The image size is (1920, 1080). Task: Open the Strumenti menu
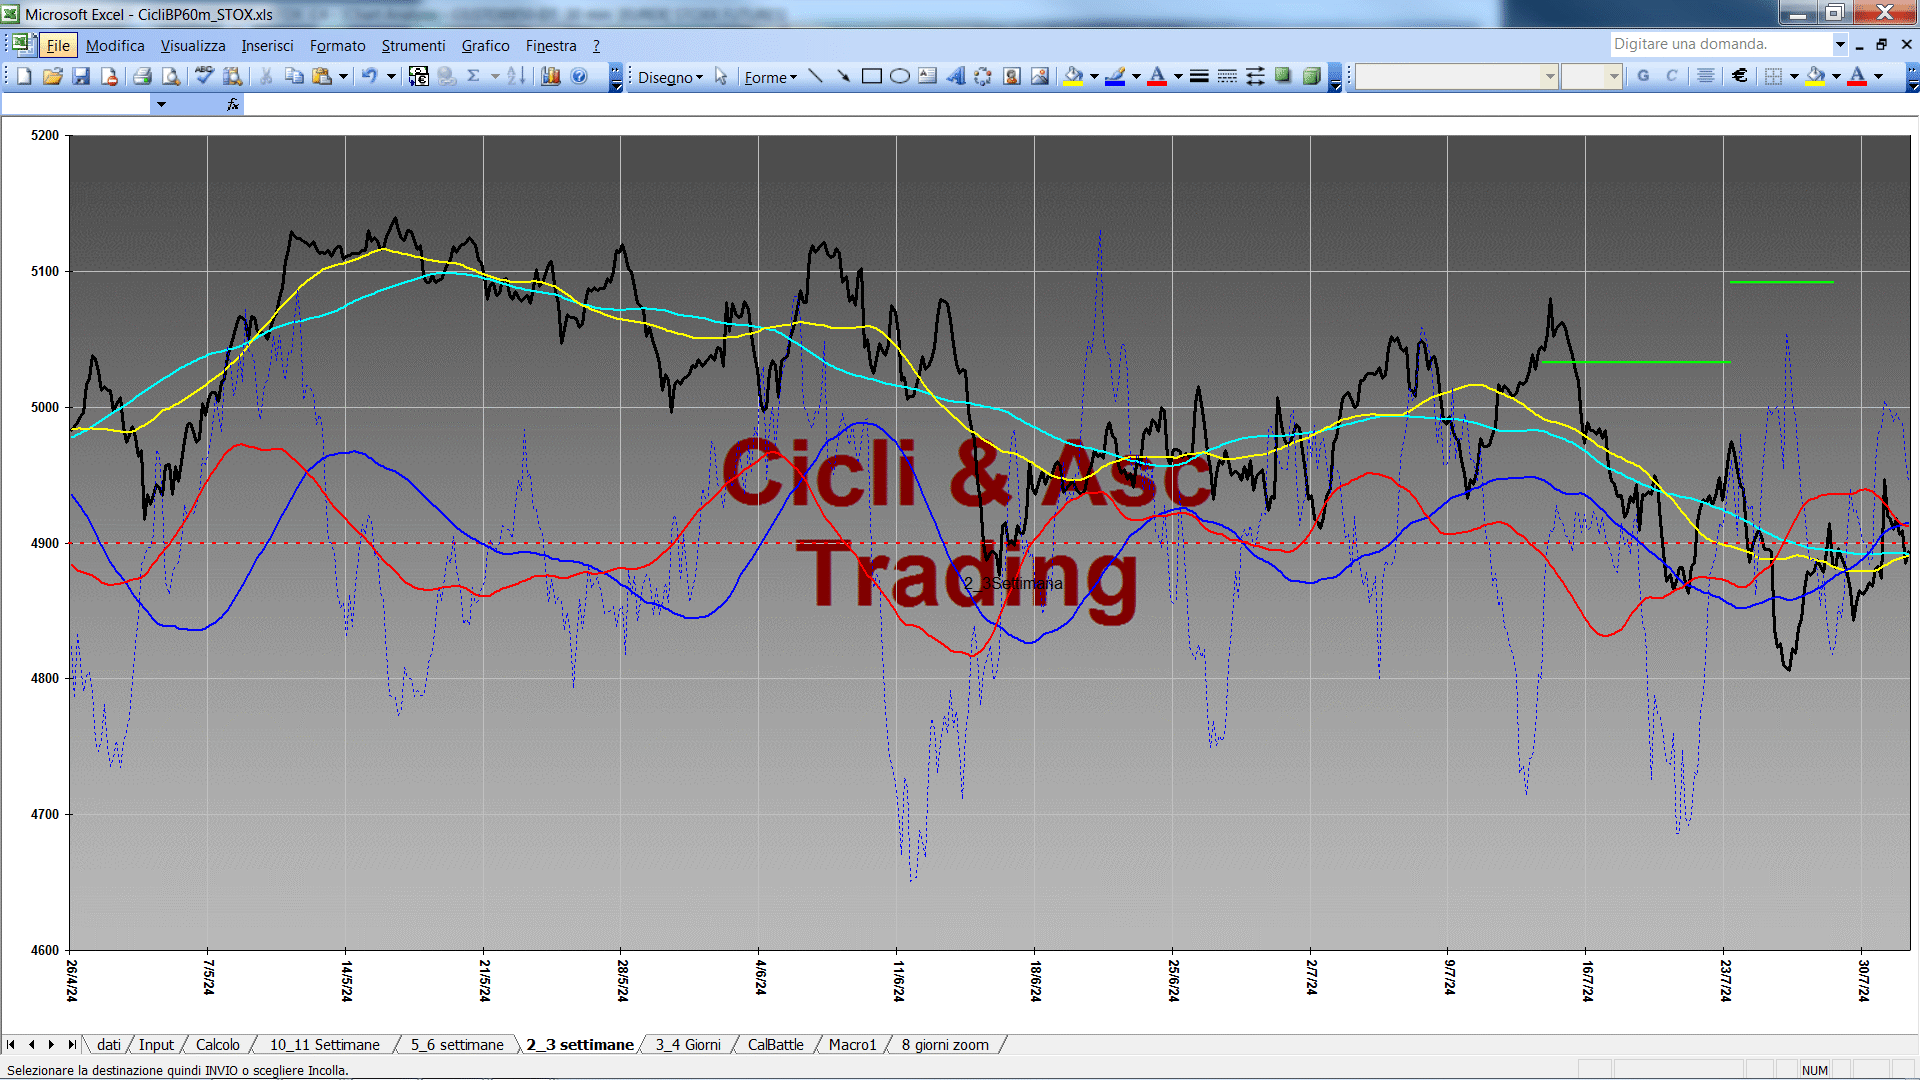(413, 45)
